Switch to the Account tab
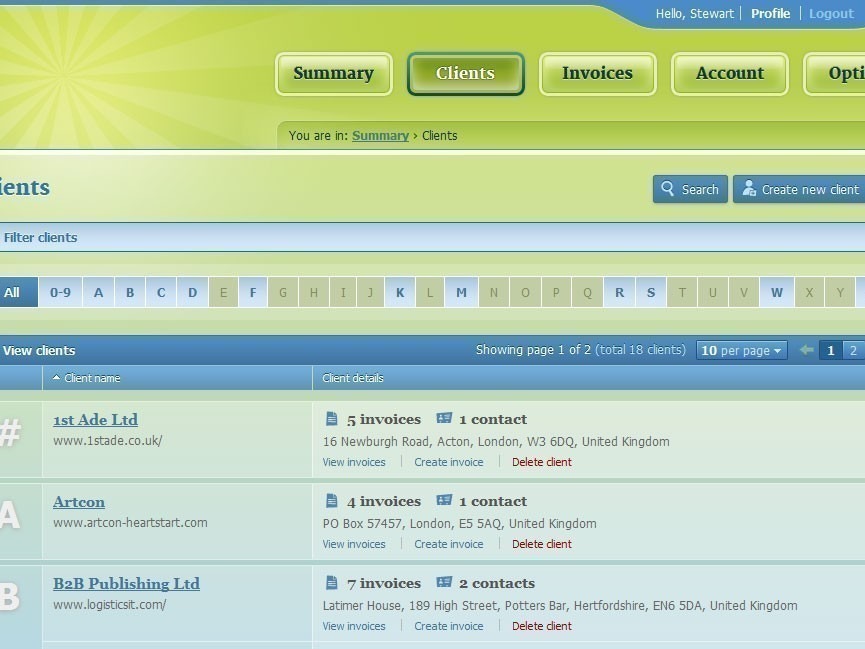Viewport: 865px width, 649px height. point(729,74)
